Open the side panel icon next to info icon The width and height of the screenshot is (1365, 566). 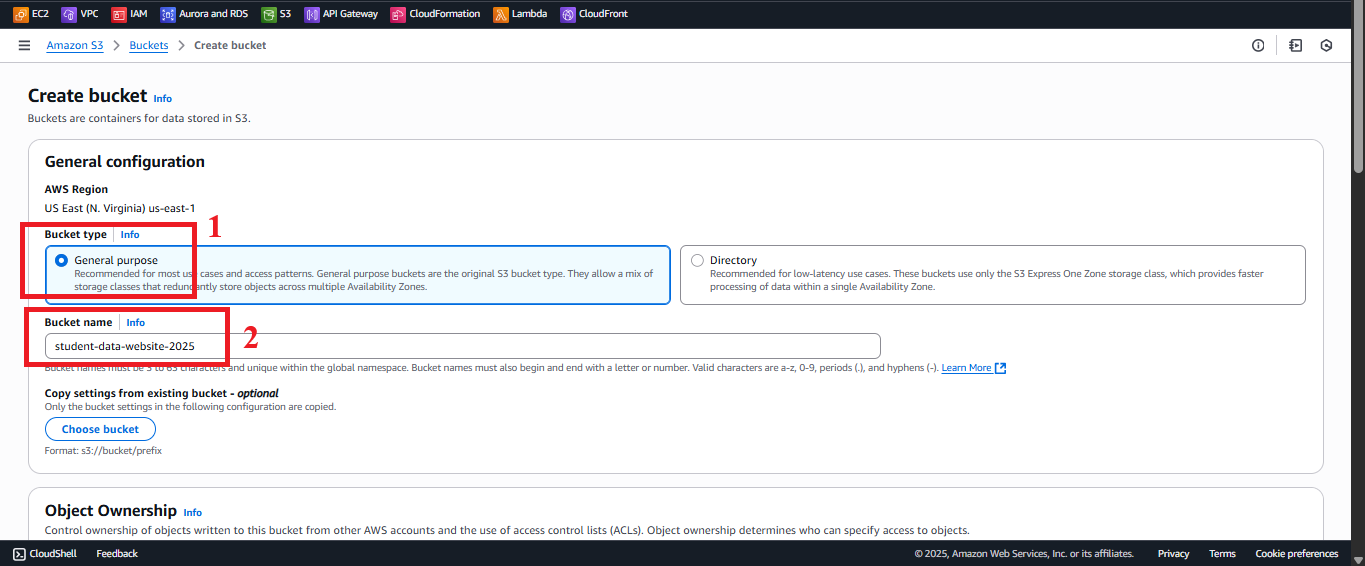pyautogui.click(x=1296, y=45)
